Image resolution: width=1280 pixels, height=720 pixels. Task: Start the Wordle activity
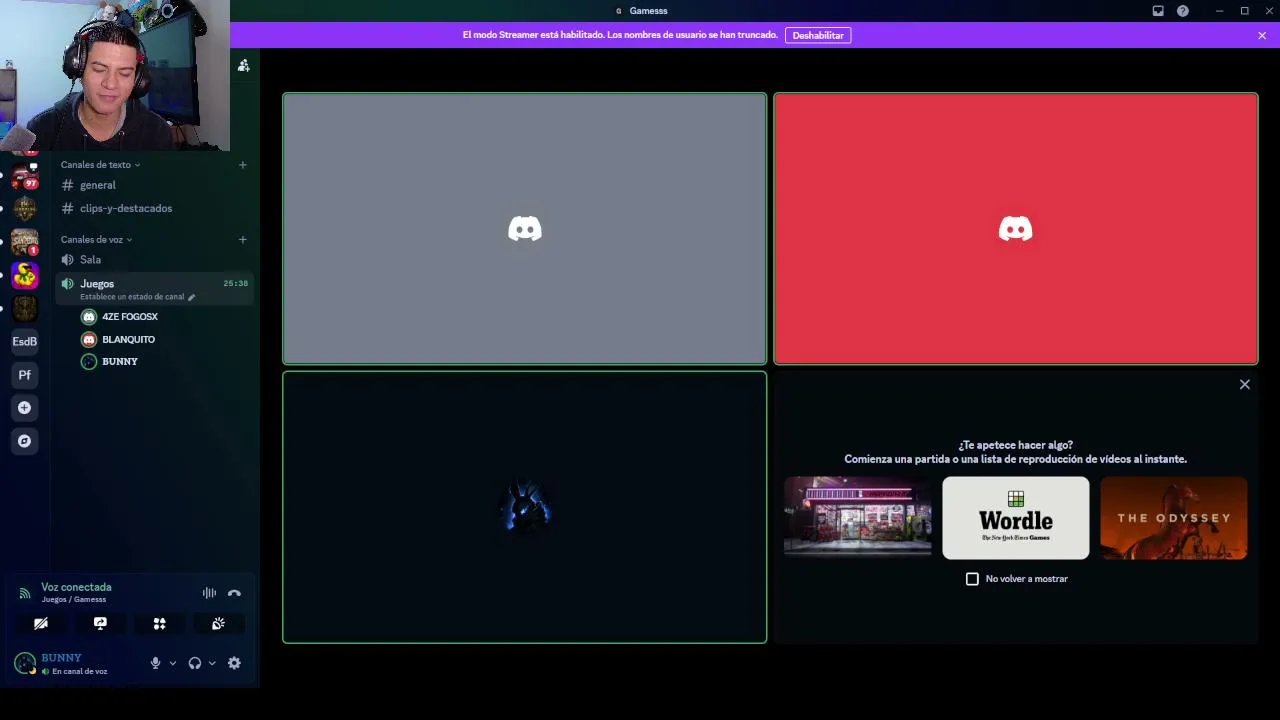1016,518
